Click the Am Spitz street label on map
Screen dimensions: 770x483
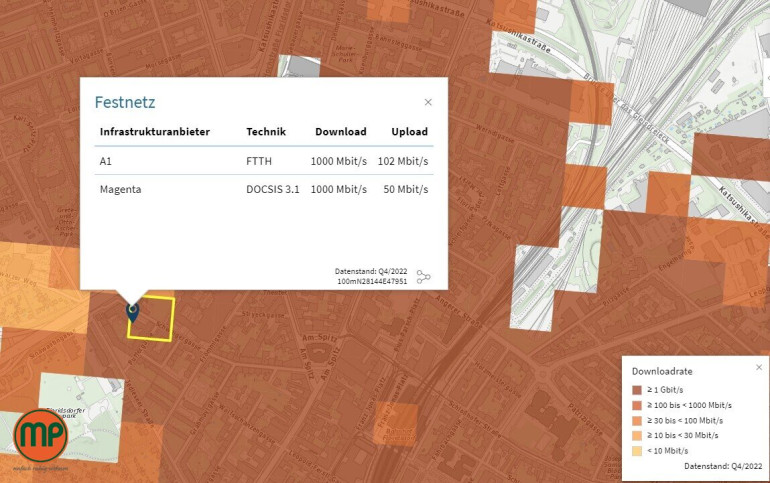[x=319, y=338]
